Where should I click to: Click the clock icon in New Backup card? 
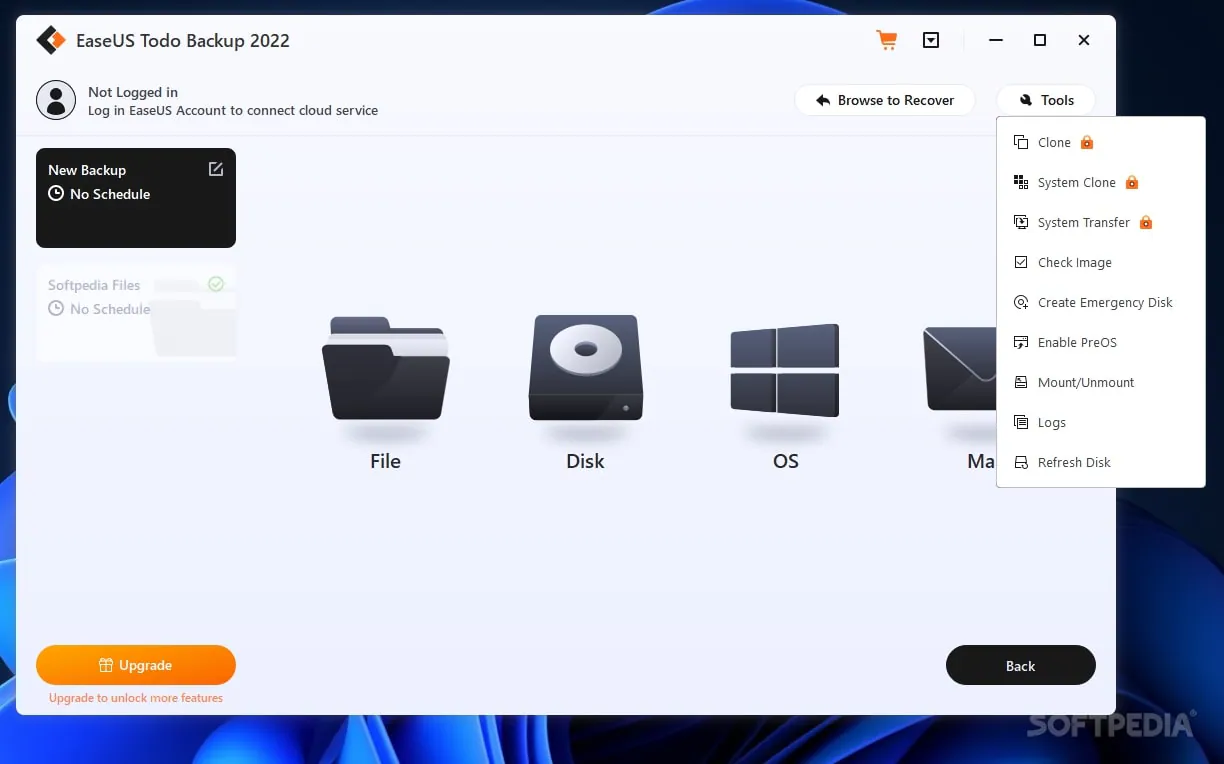coord(56,193)
